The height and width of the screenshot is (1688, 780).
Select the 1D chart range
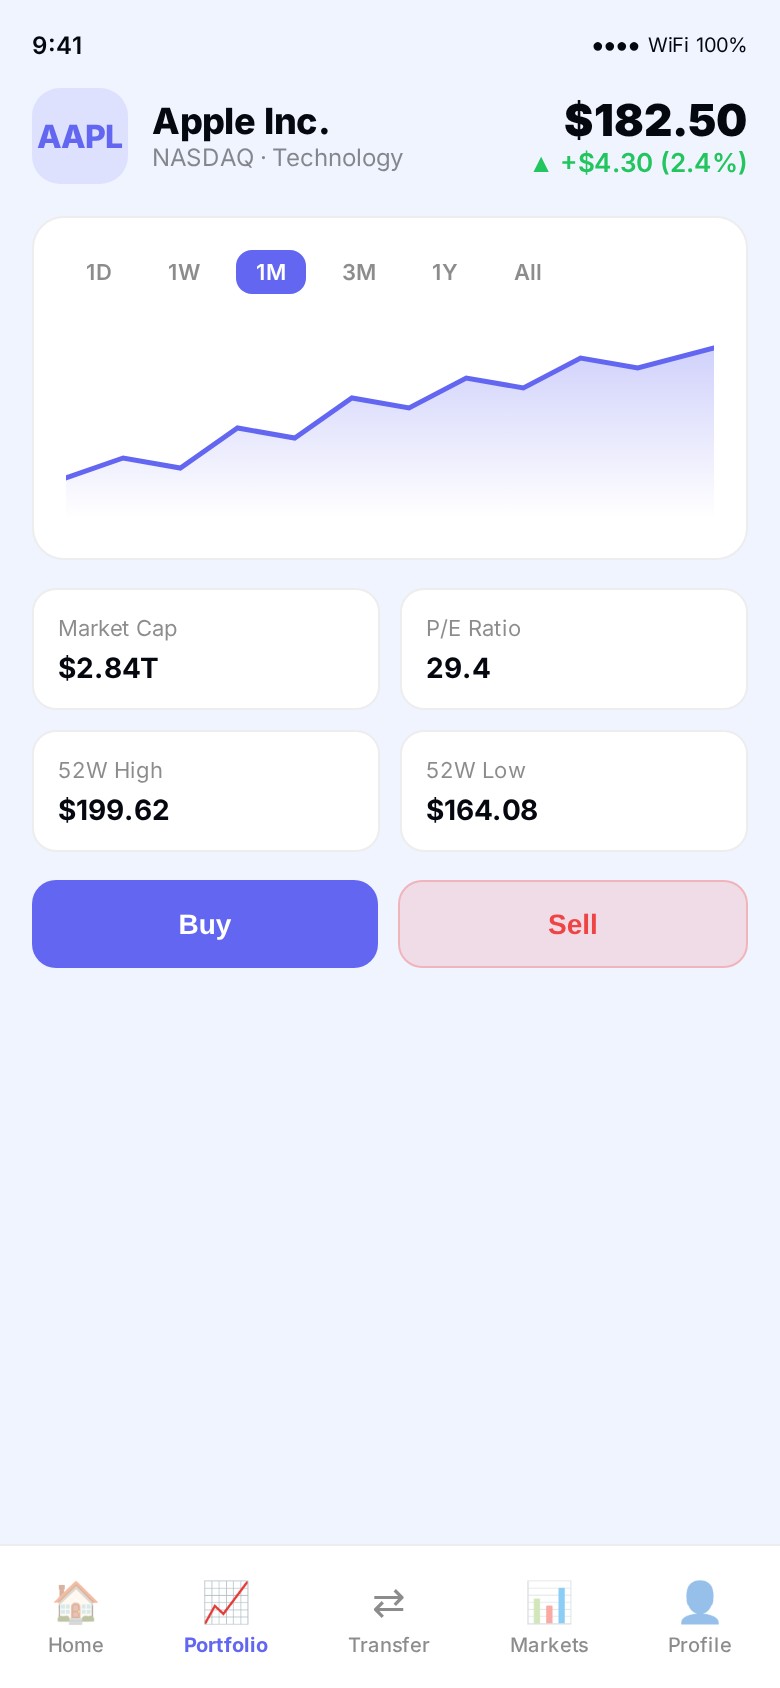pos(99,272)
